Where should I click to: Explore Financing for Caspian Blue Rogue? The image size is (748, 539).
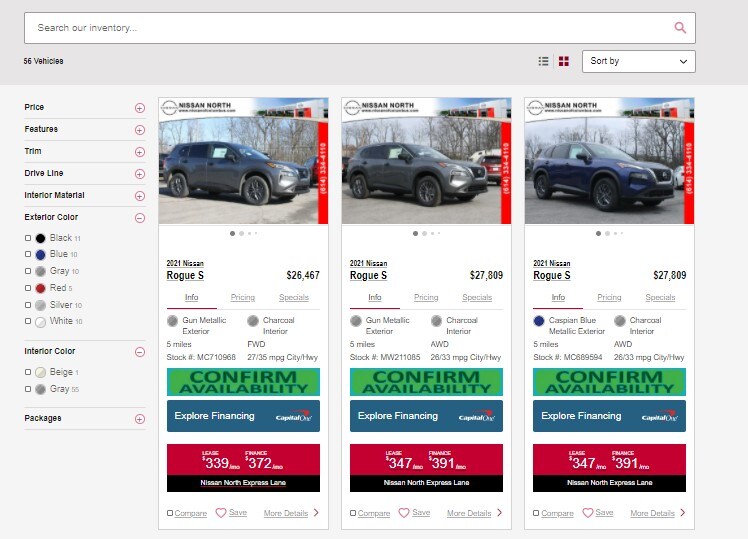pyautogui.click(x=610, y=416)
